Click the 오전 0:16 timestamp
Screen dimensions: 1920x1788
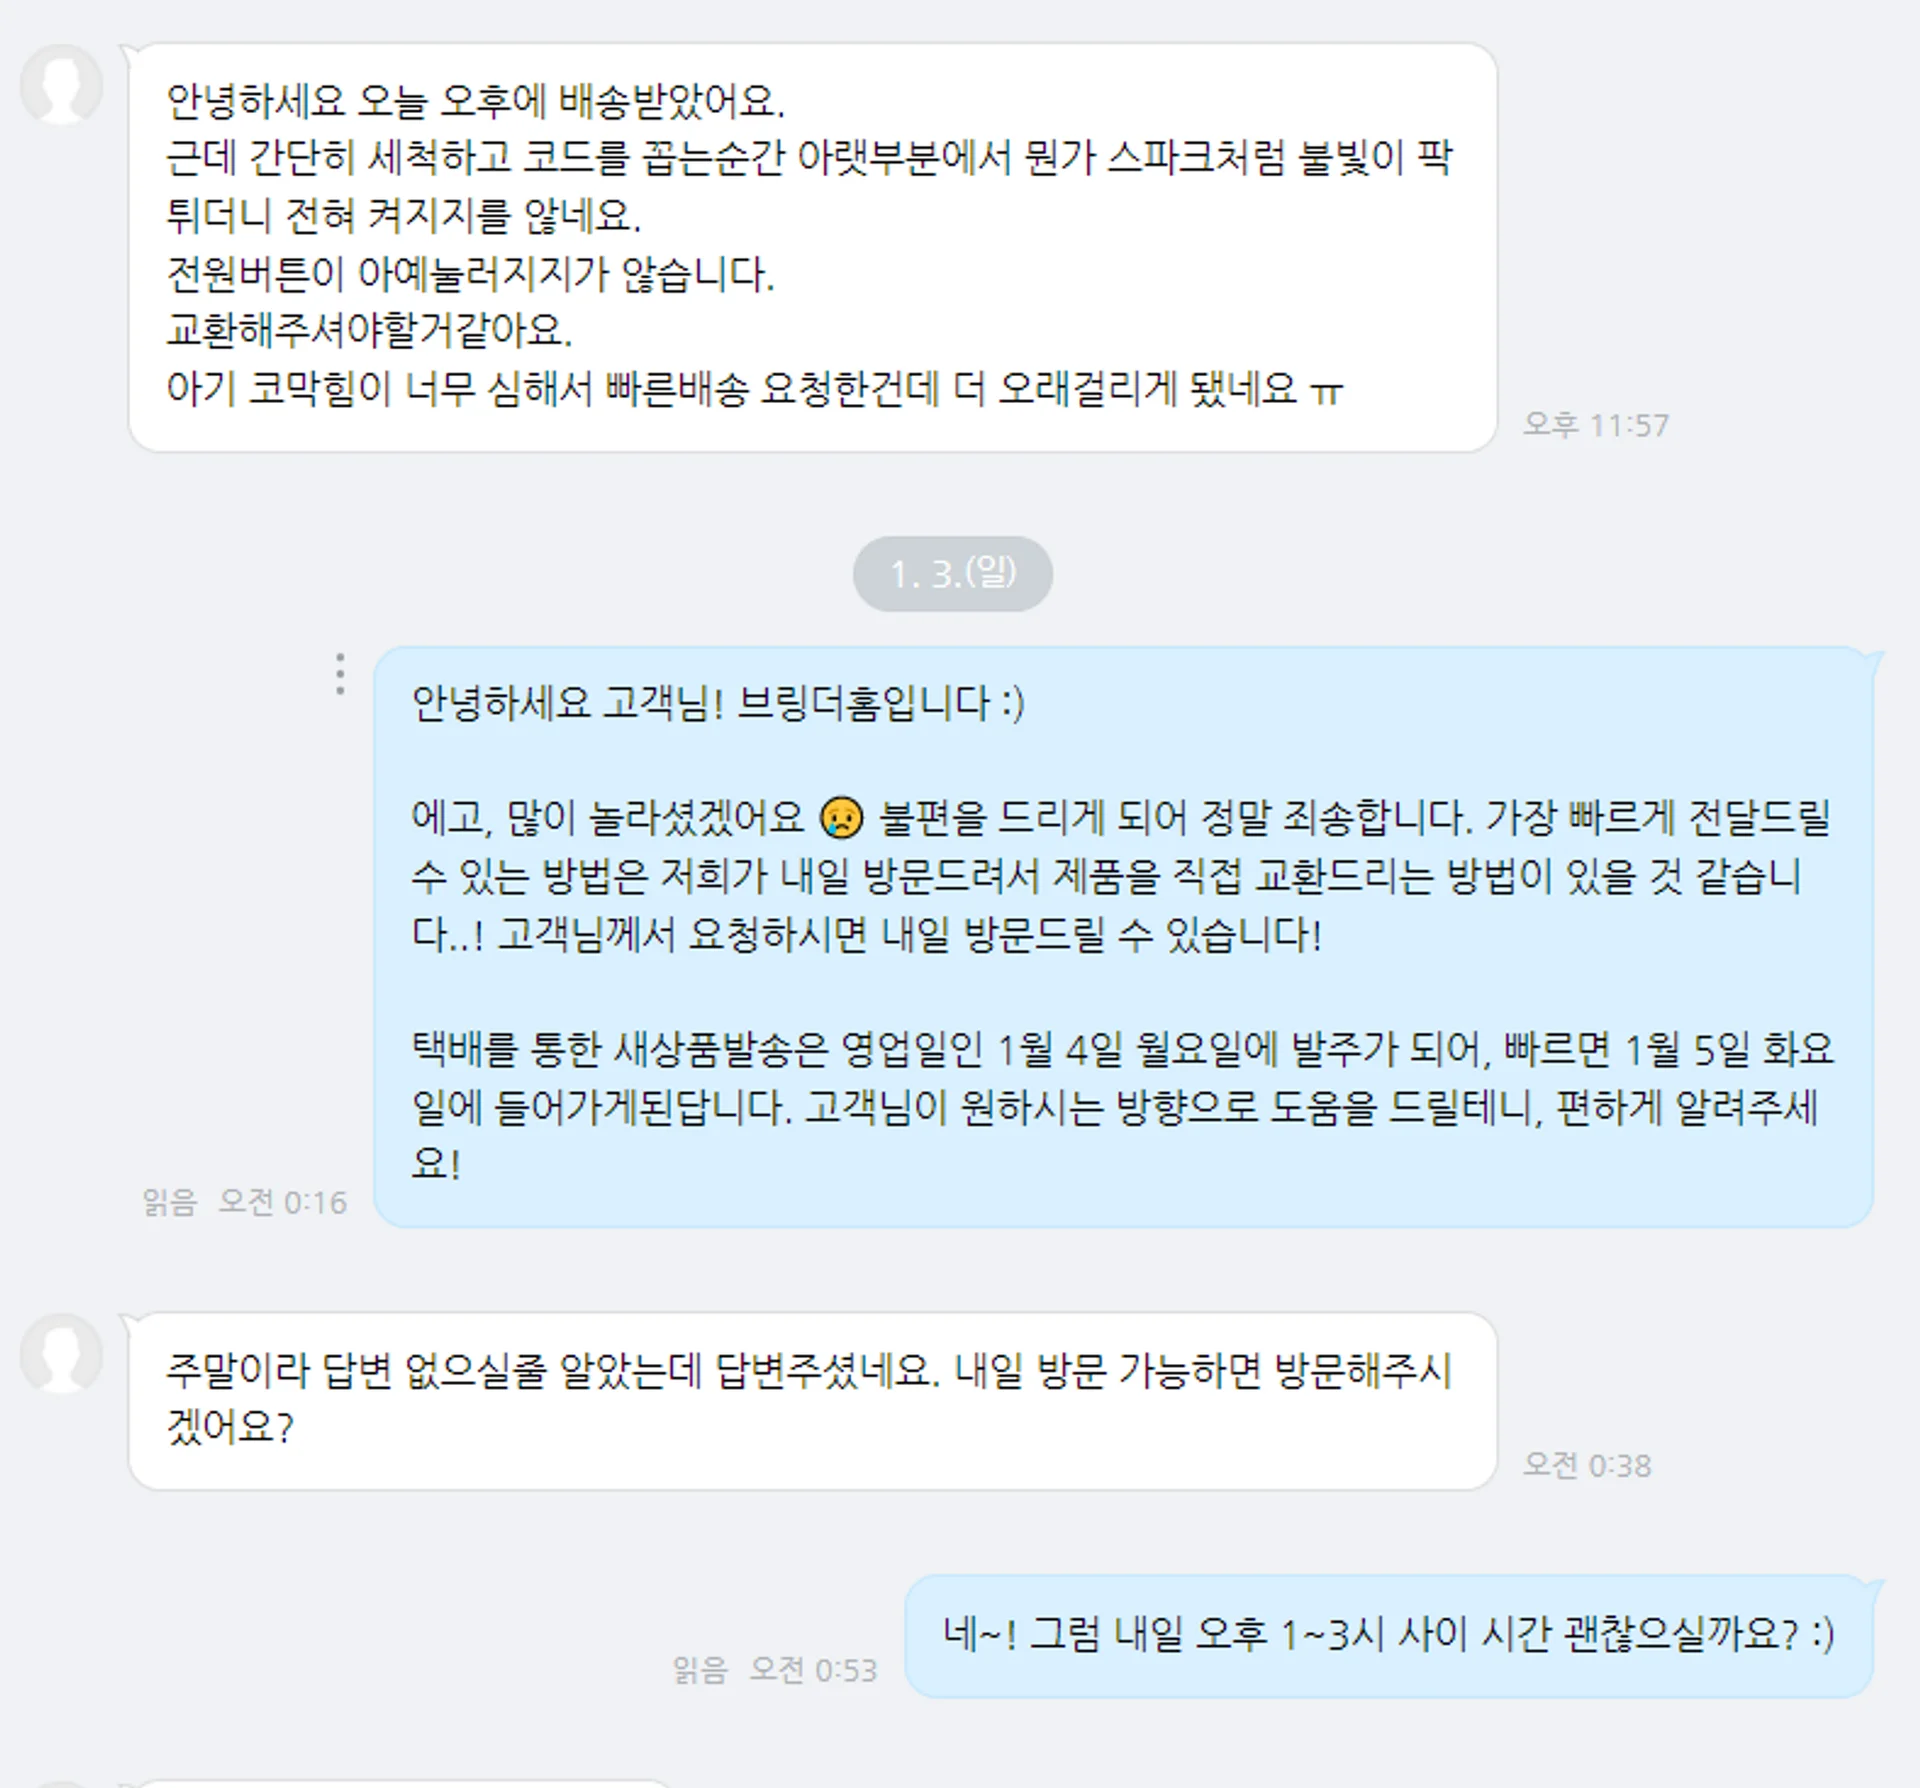(x=282, y=1201)
